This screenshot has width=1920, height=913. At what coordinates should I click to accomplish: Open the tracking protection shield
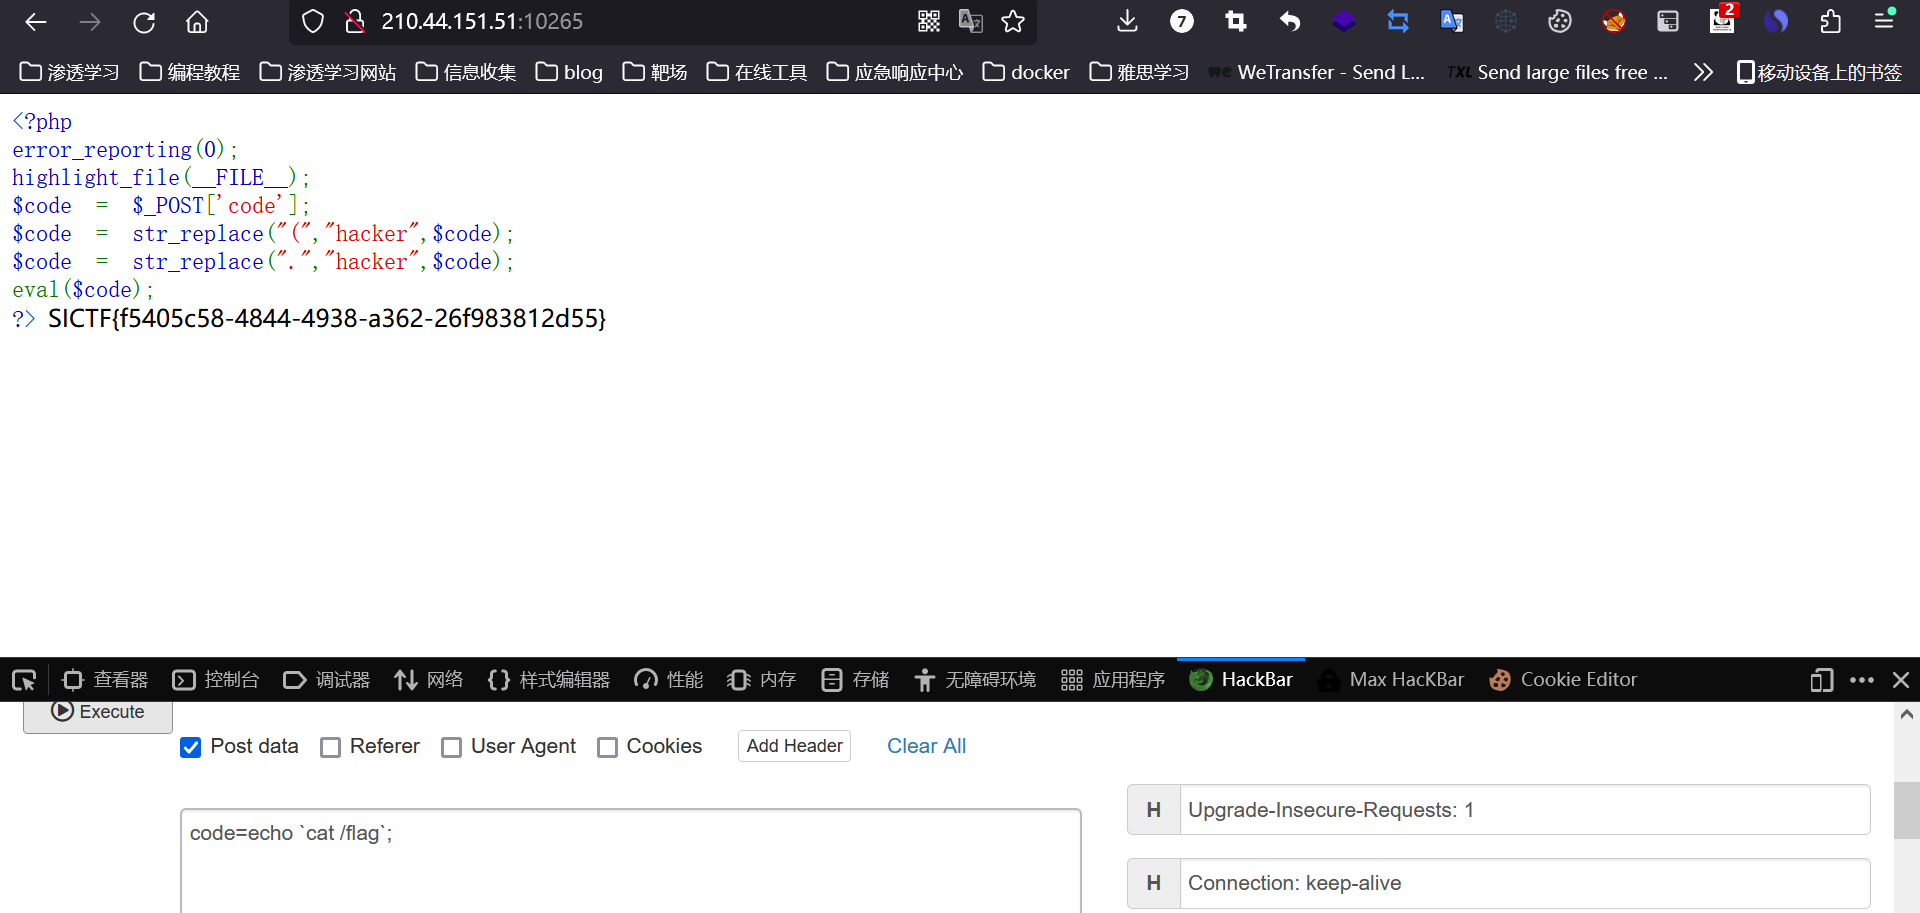click(x=313, y=21)
